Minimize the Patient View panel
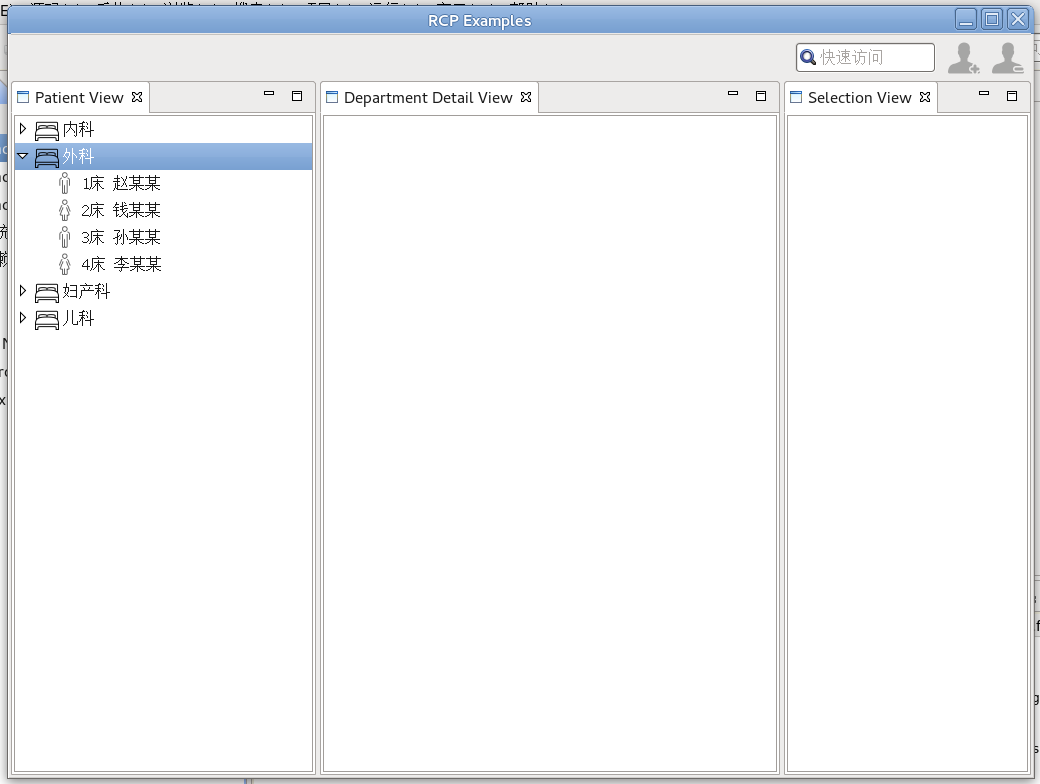 click(x=269, y=94)
